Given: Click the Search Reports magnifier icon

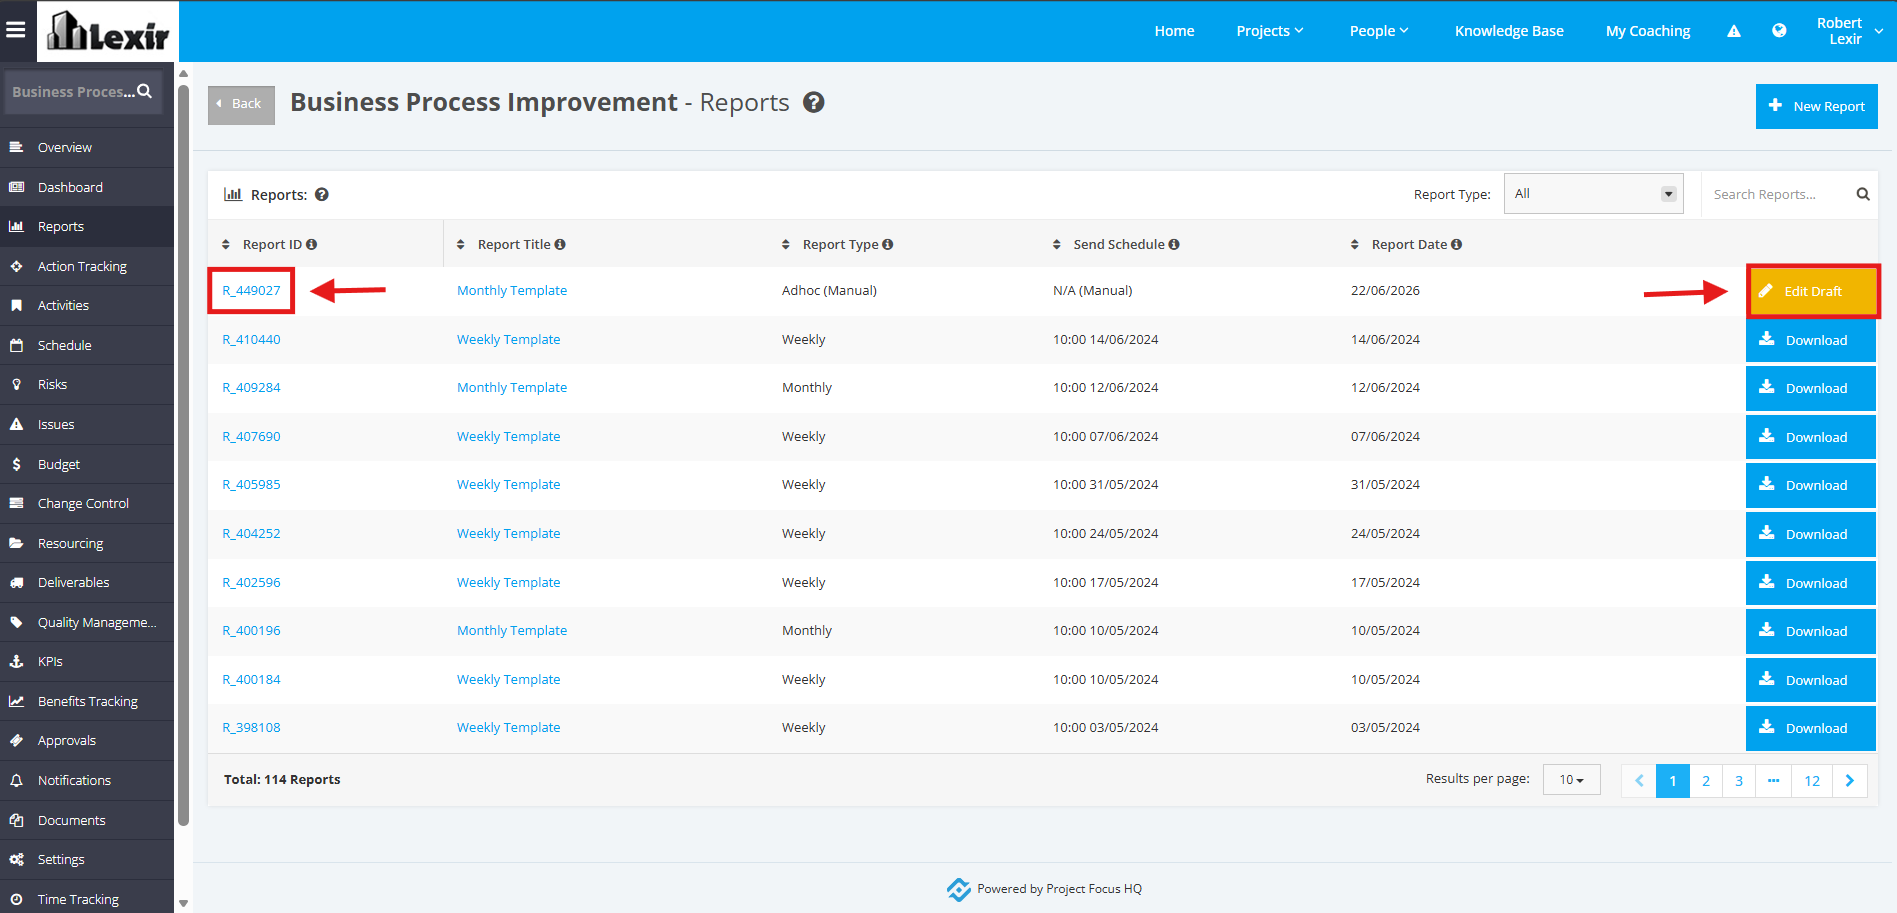Looking at the screenshot, I should [1863, 194].
